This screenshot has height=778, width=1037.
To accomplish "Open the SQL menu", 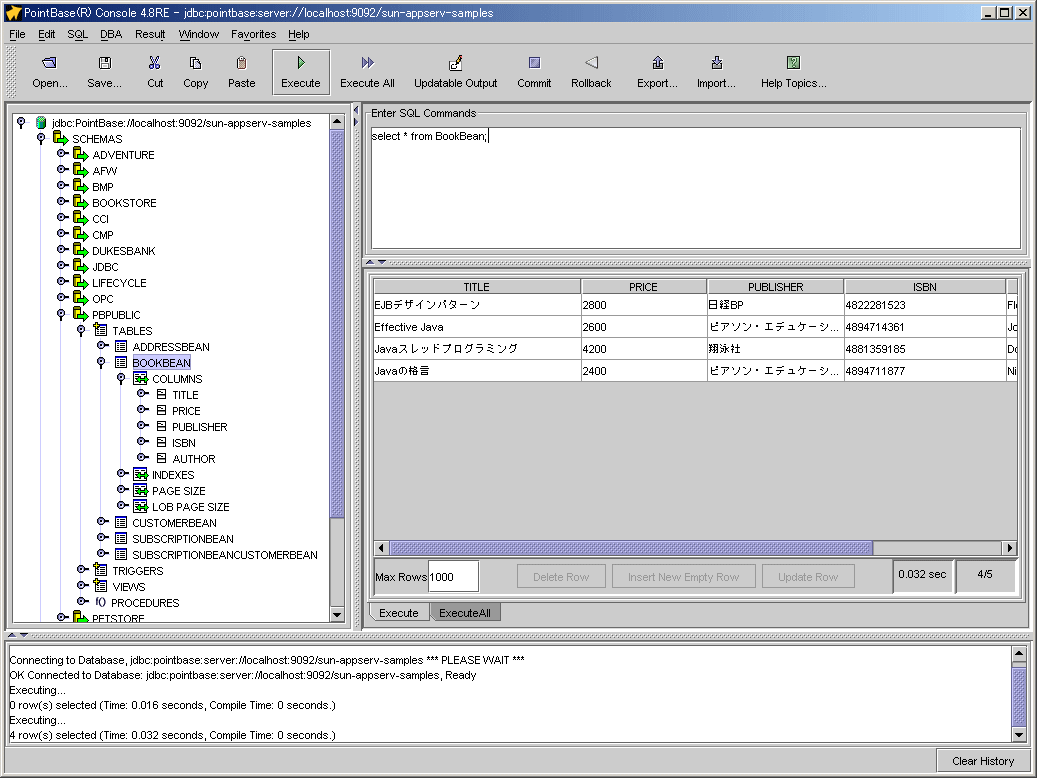I will coord(77,34).
